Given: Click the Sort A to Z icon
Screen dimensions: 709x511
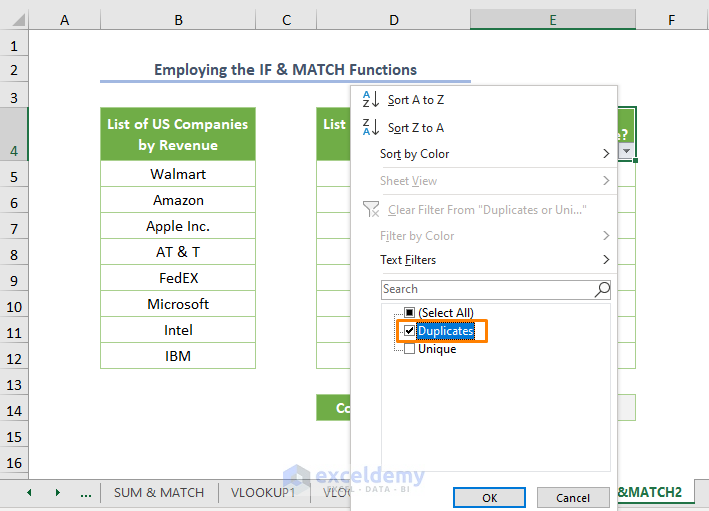Looking at the screenshot, I should coord(370,99).
